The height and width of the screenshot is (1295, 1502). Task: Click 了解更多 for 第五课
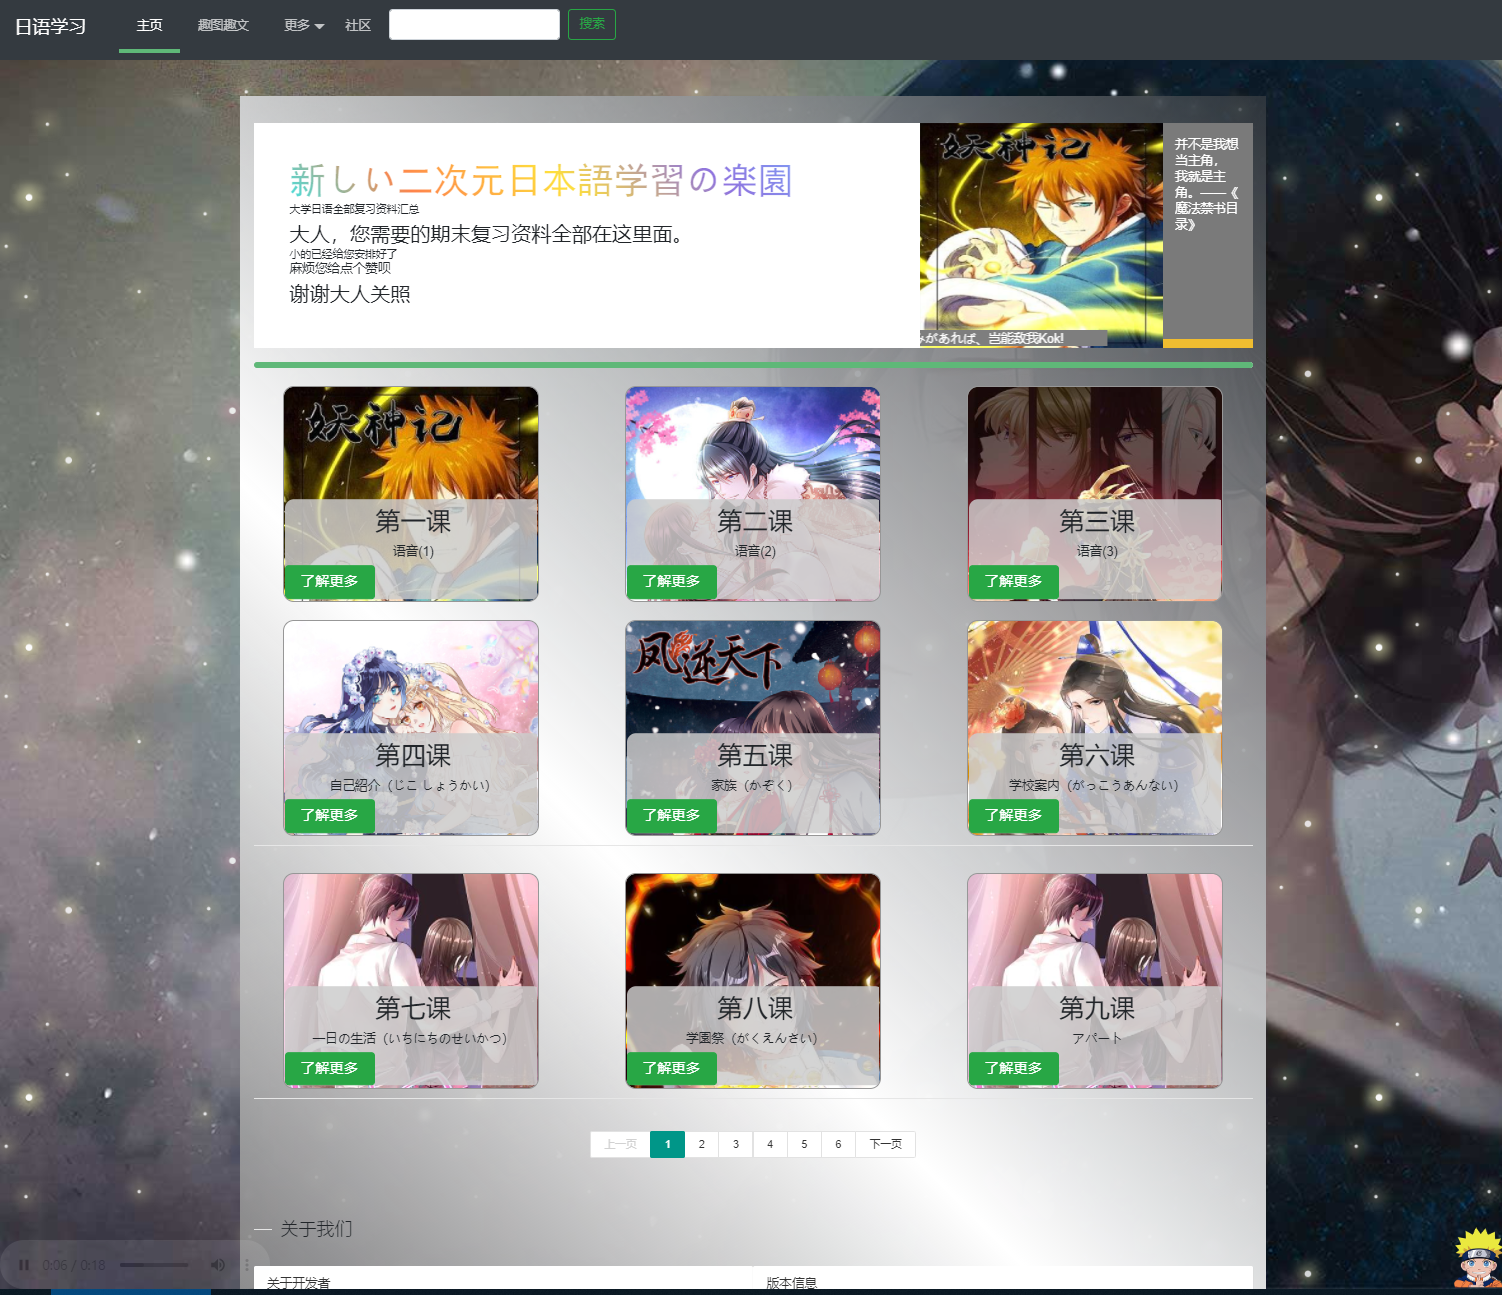point(672,816)
